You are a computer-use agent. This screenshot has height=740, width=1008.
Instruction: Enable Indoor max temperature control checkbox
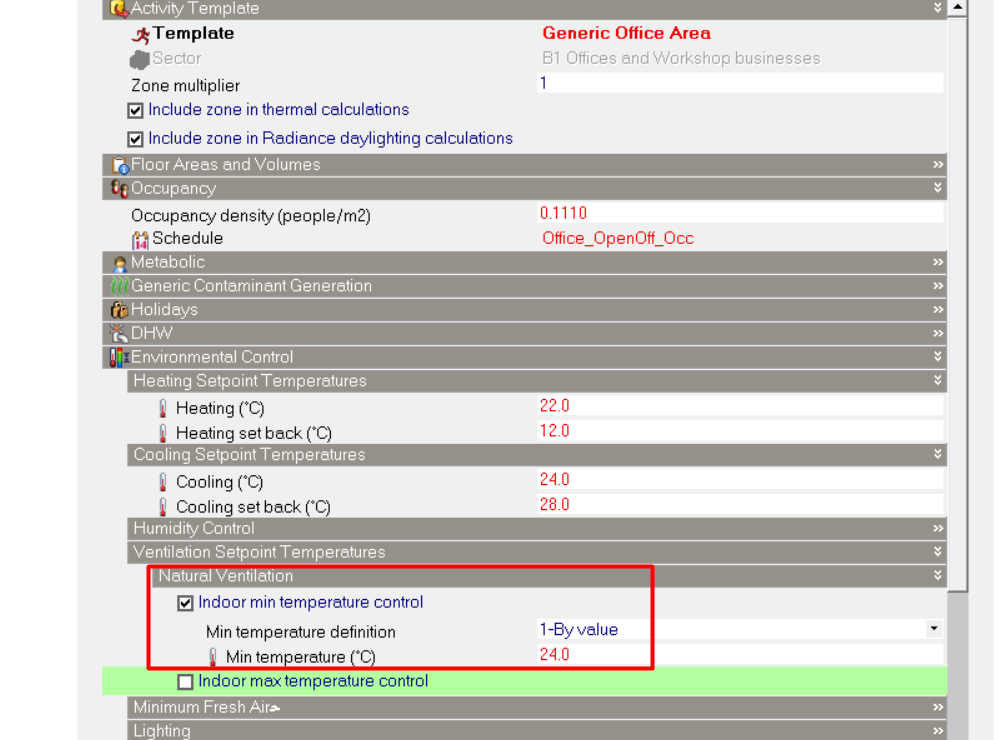185,681
